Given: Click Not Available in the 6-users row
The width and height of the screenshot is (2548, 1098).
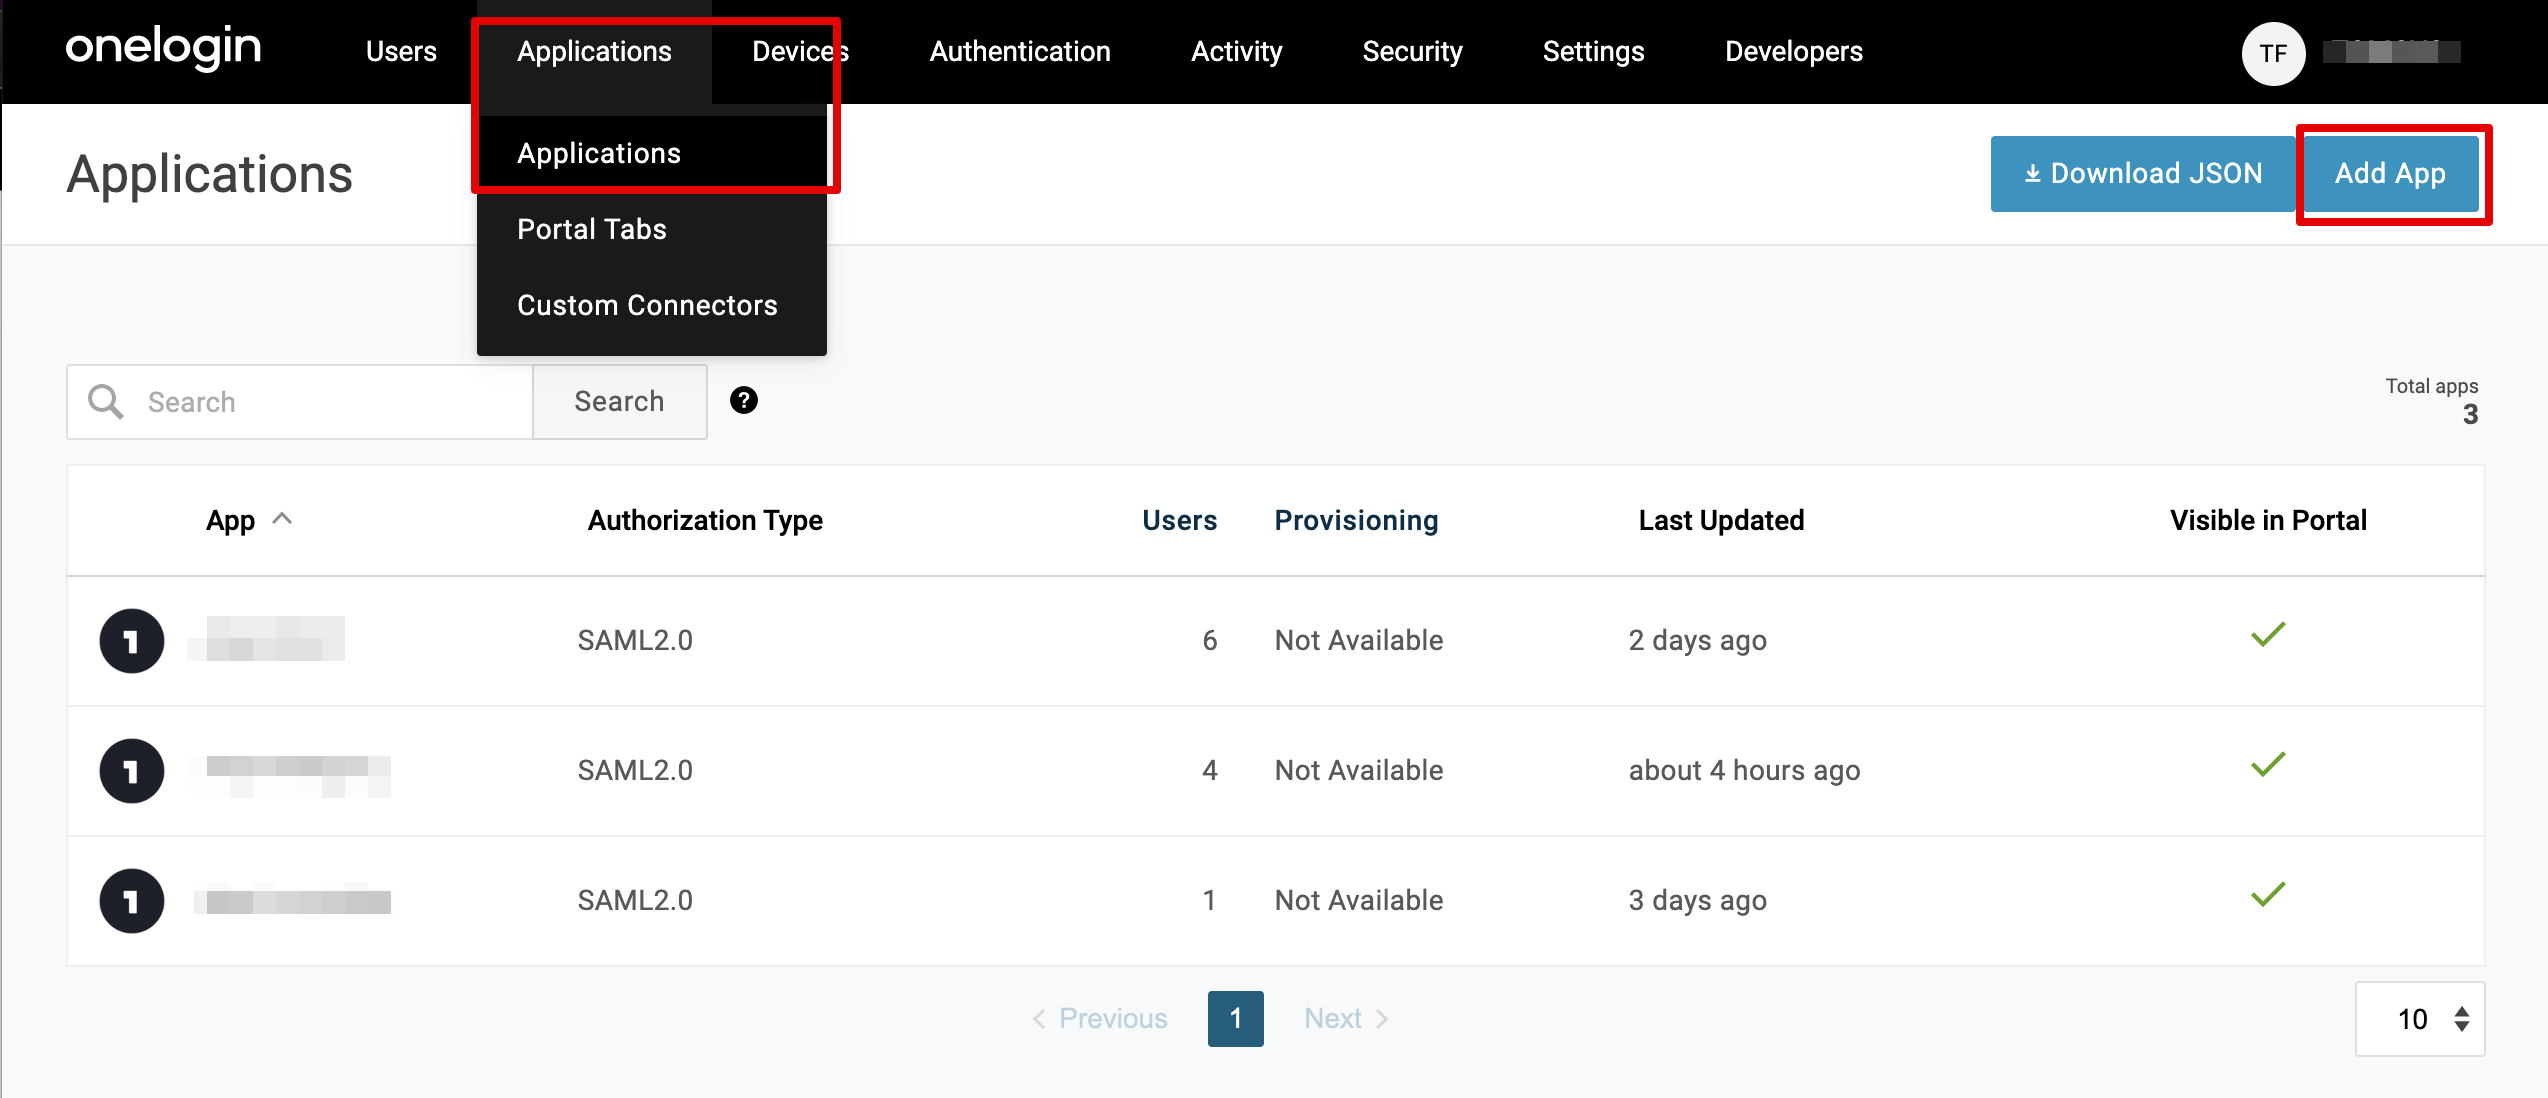Looking at the screenshot, I should point(1358,640).
